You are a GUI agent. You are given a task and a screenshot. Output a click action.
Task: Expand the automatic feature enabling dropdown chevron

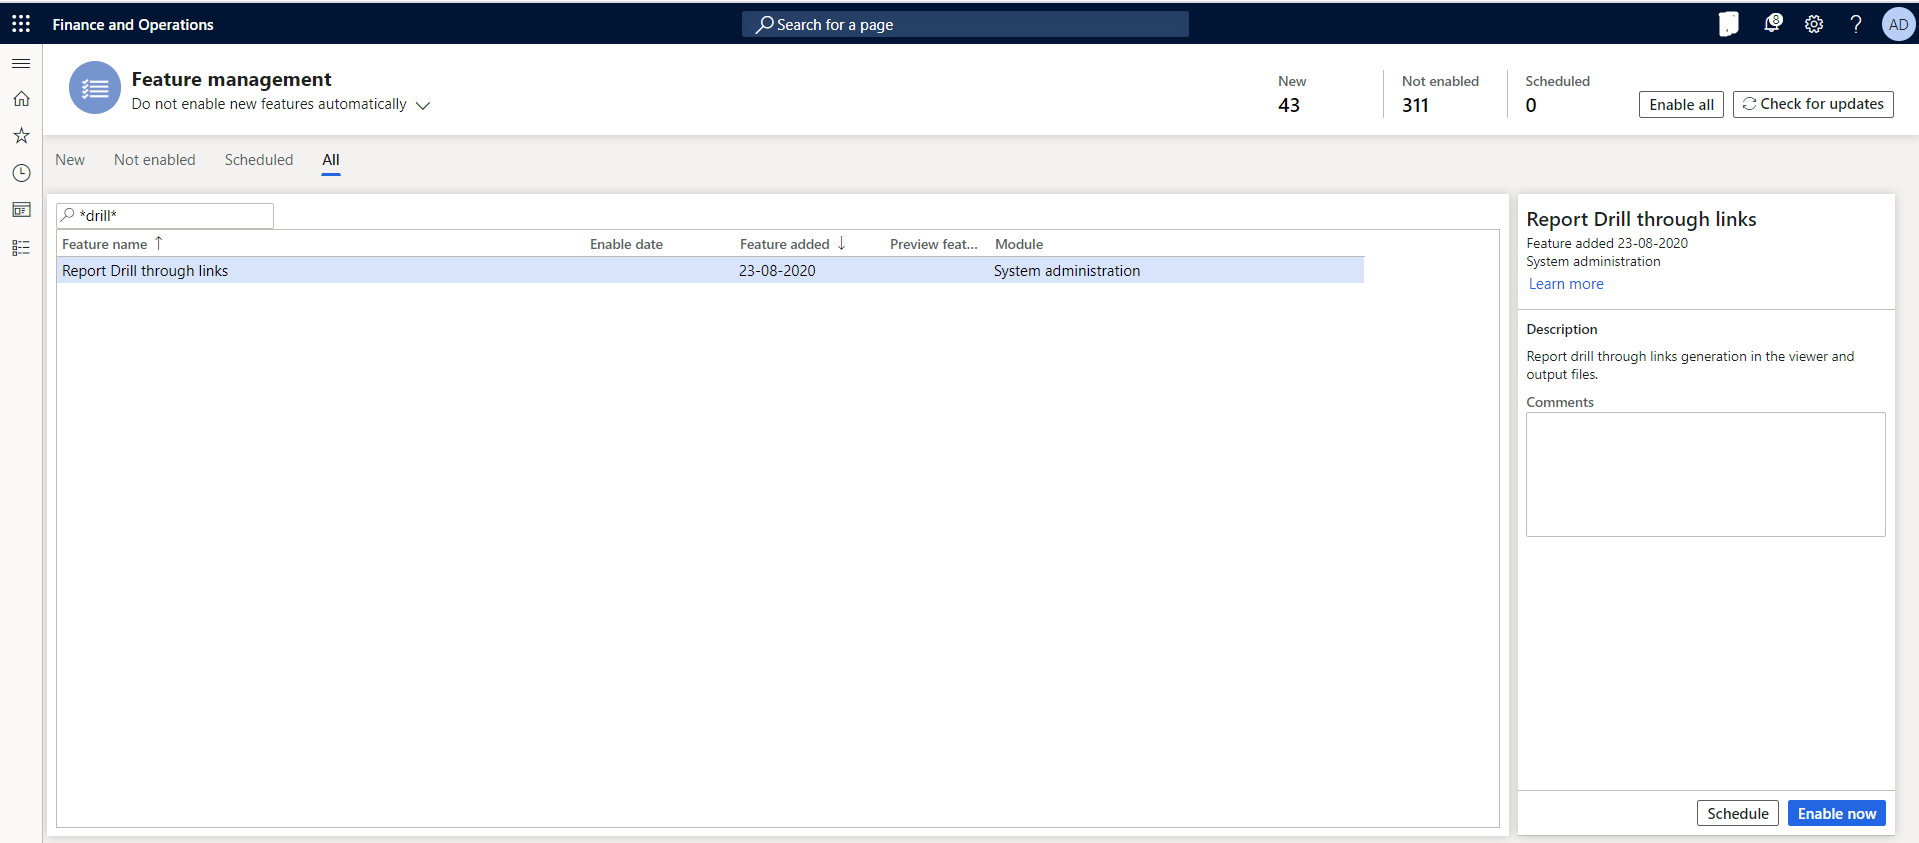(423, 105)
